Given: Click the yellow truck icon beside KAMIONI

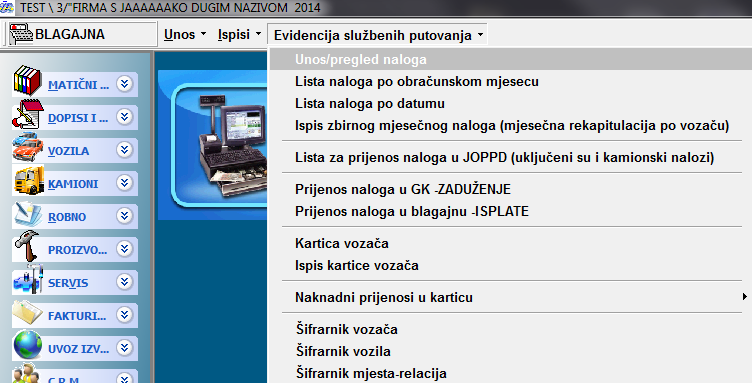Looking at the screenshot, I should point(29,180).
